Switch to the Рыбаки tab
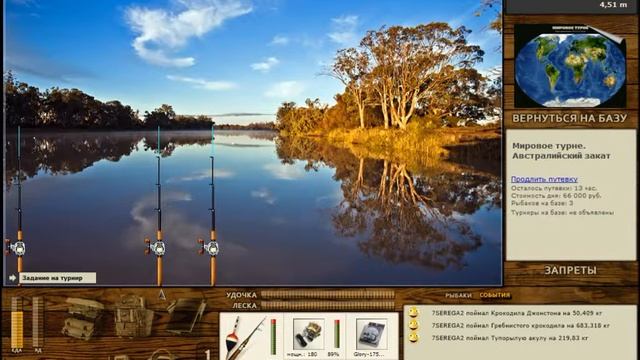 tap(458, 295)
